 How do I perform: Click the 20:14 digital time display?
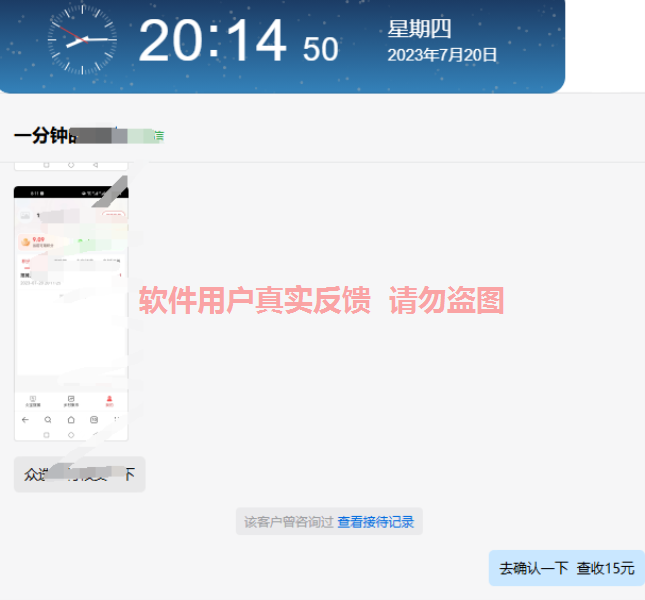point(212,41)
